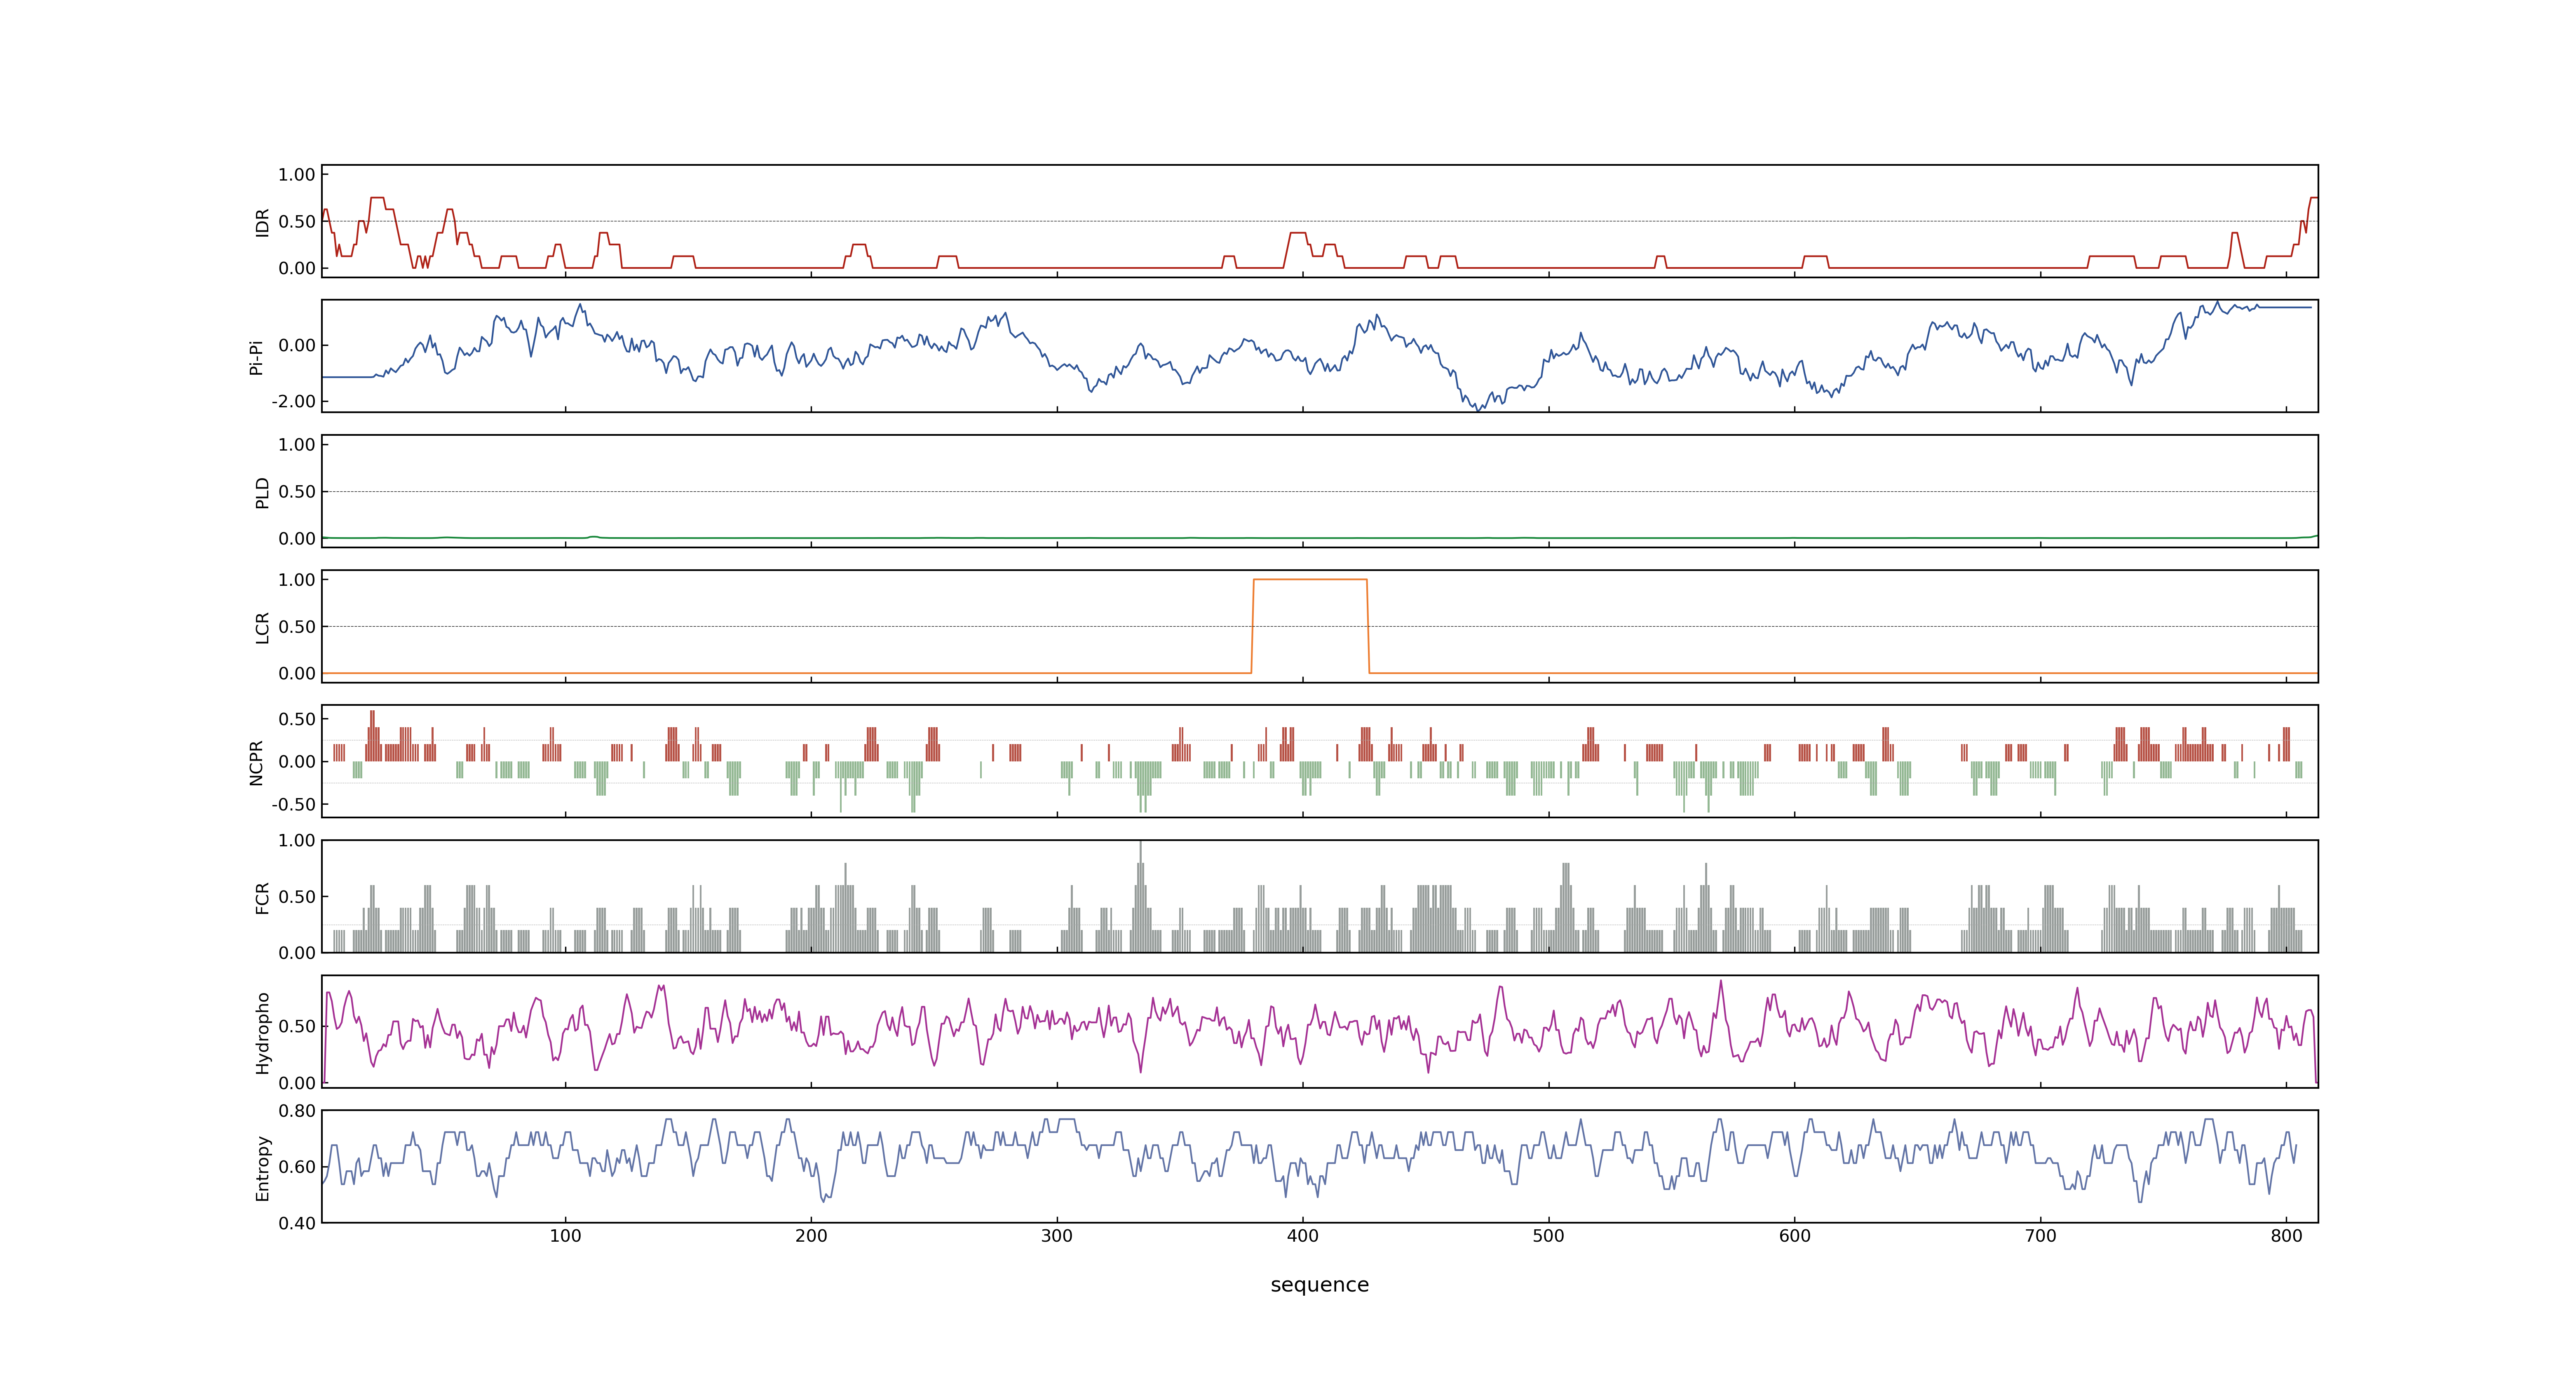Click the FCR y-axis label

click(x=263, y=897)
